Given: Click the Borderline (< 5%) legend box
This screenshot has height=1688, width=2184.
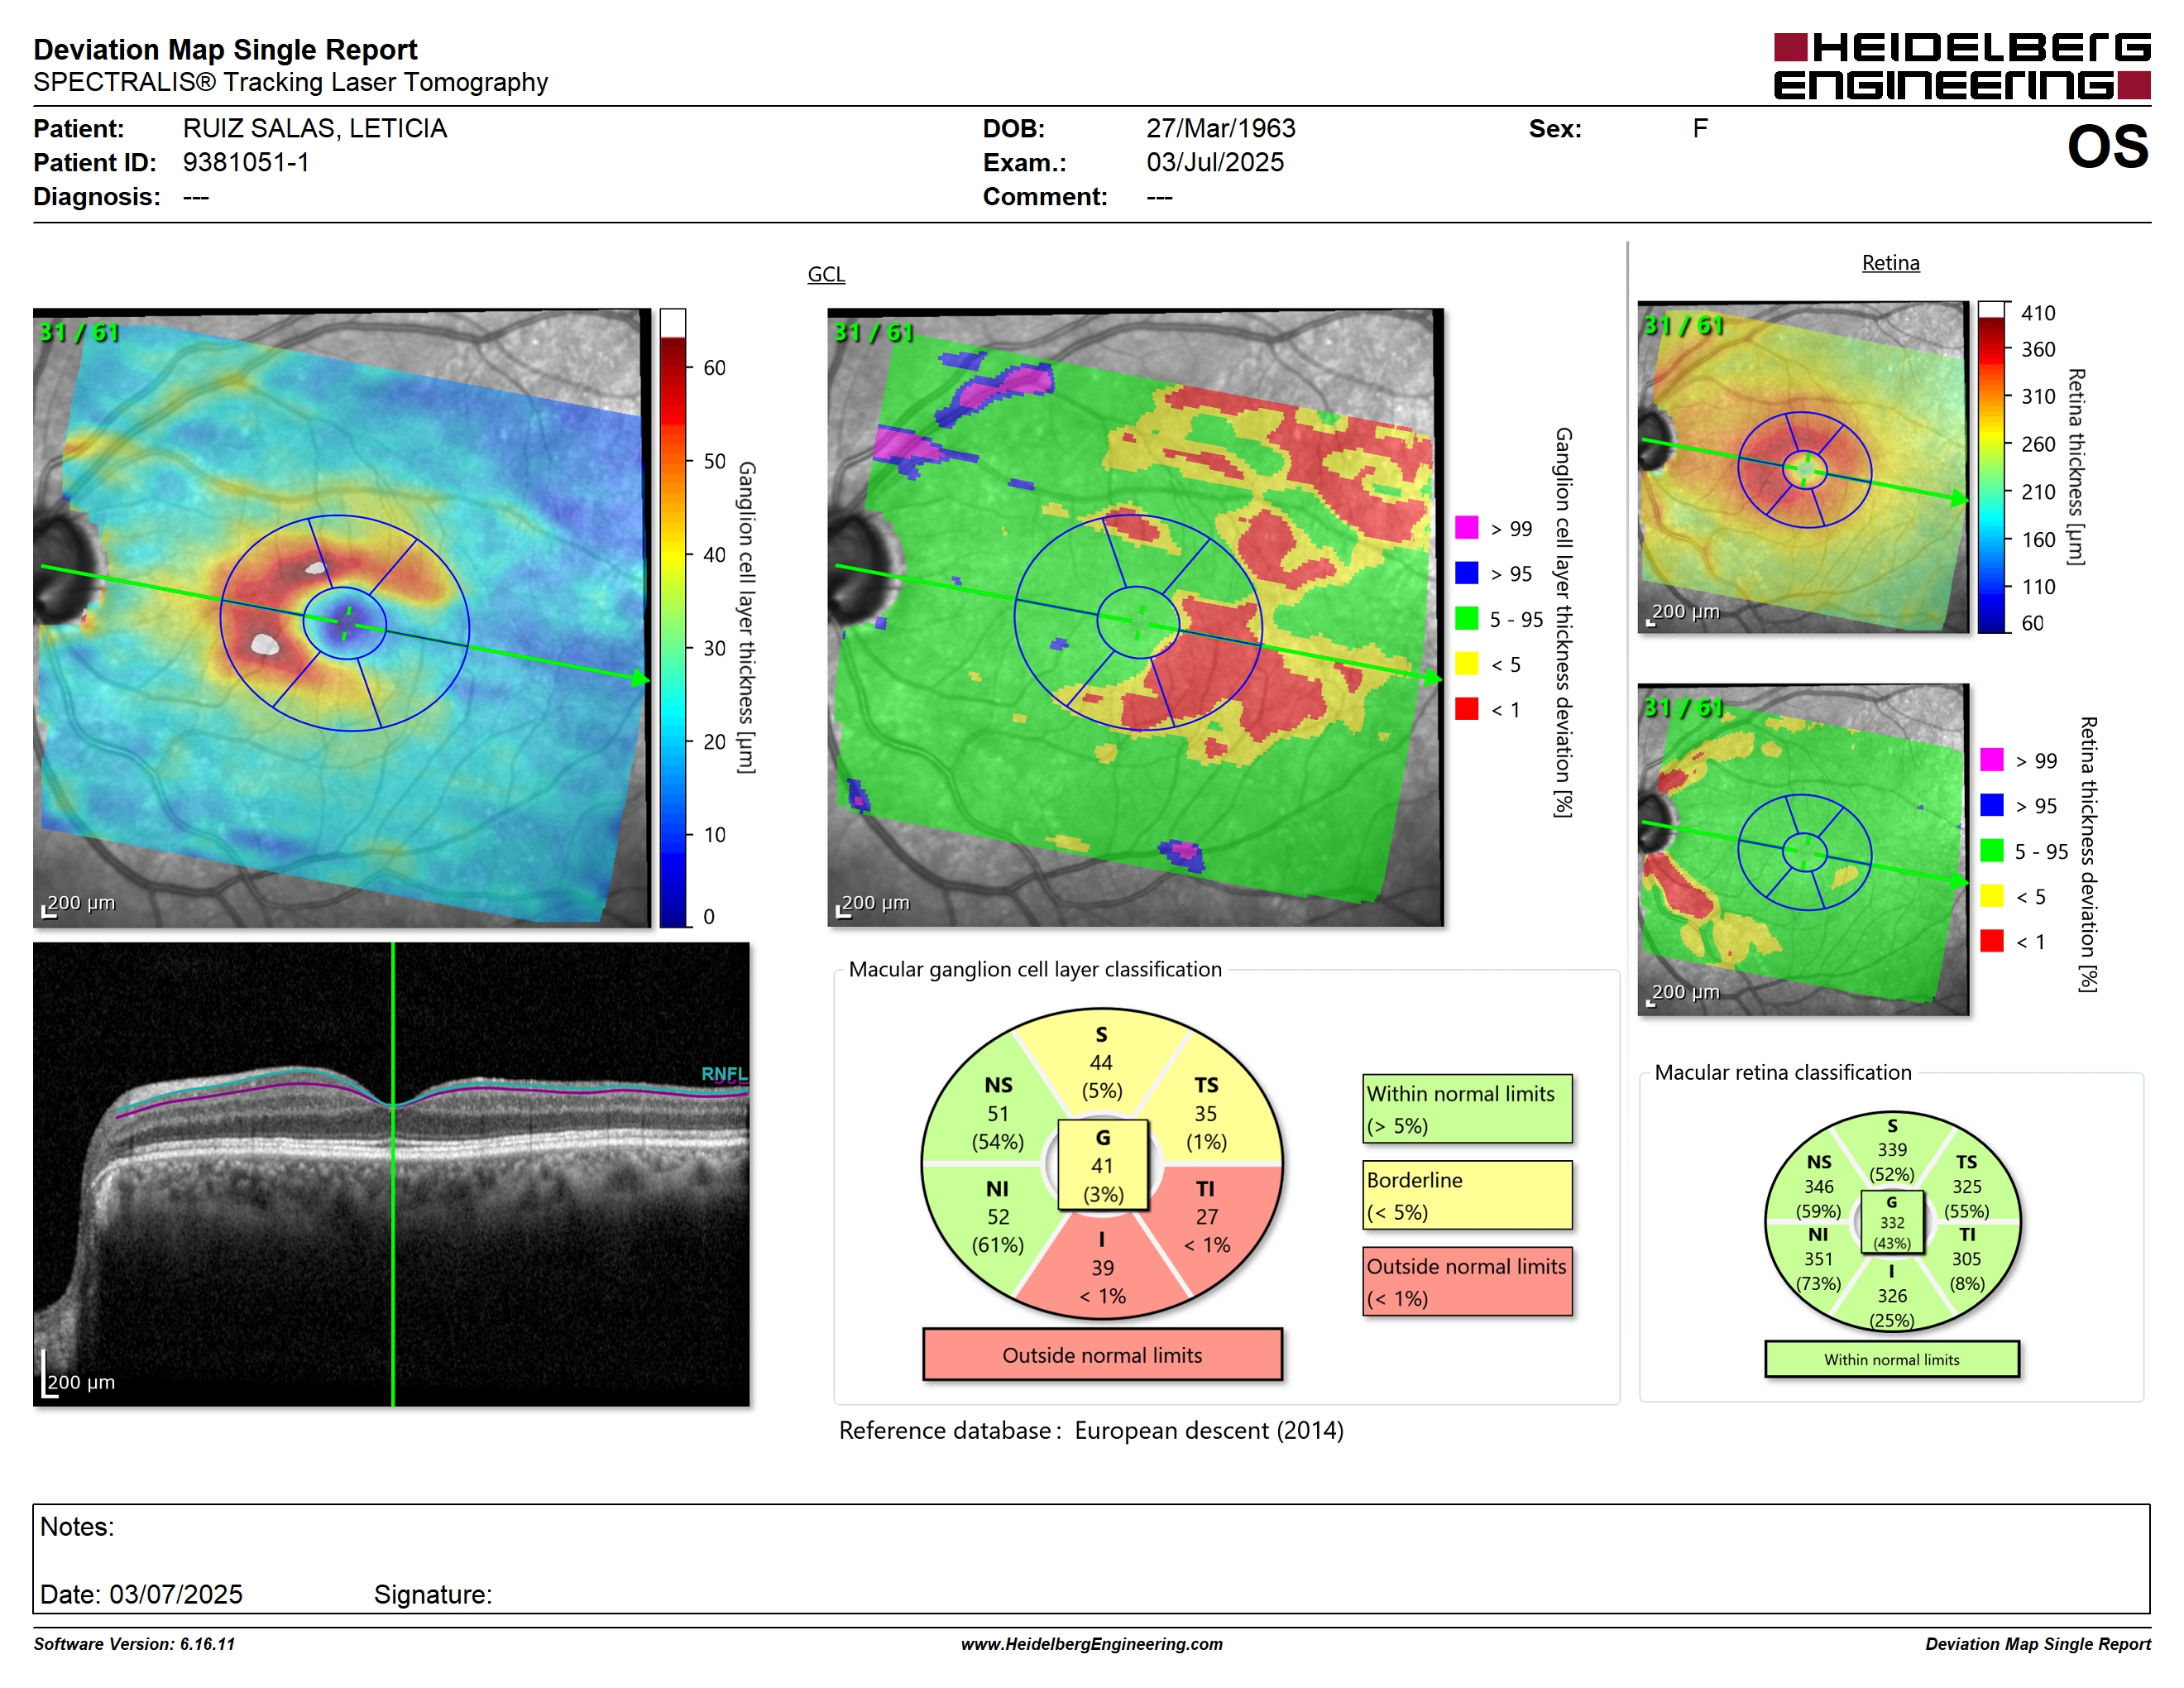Looking at the screenshot, I should pyautogui.click(x=1467, y=1195).
